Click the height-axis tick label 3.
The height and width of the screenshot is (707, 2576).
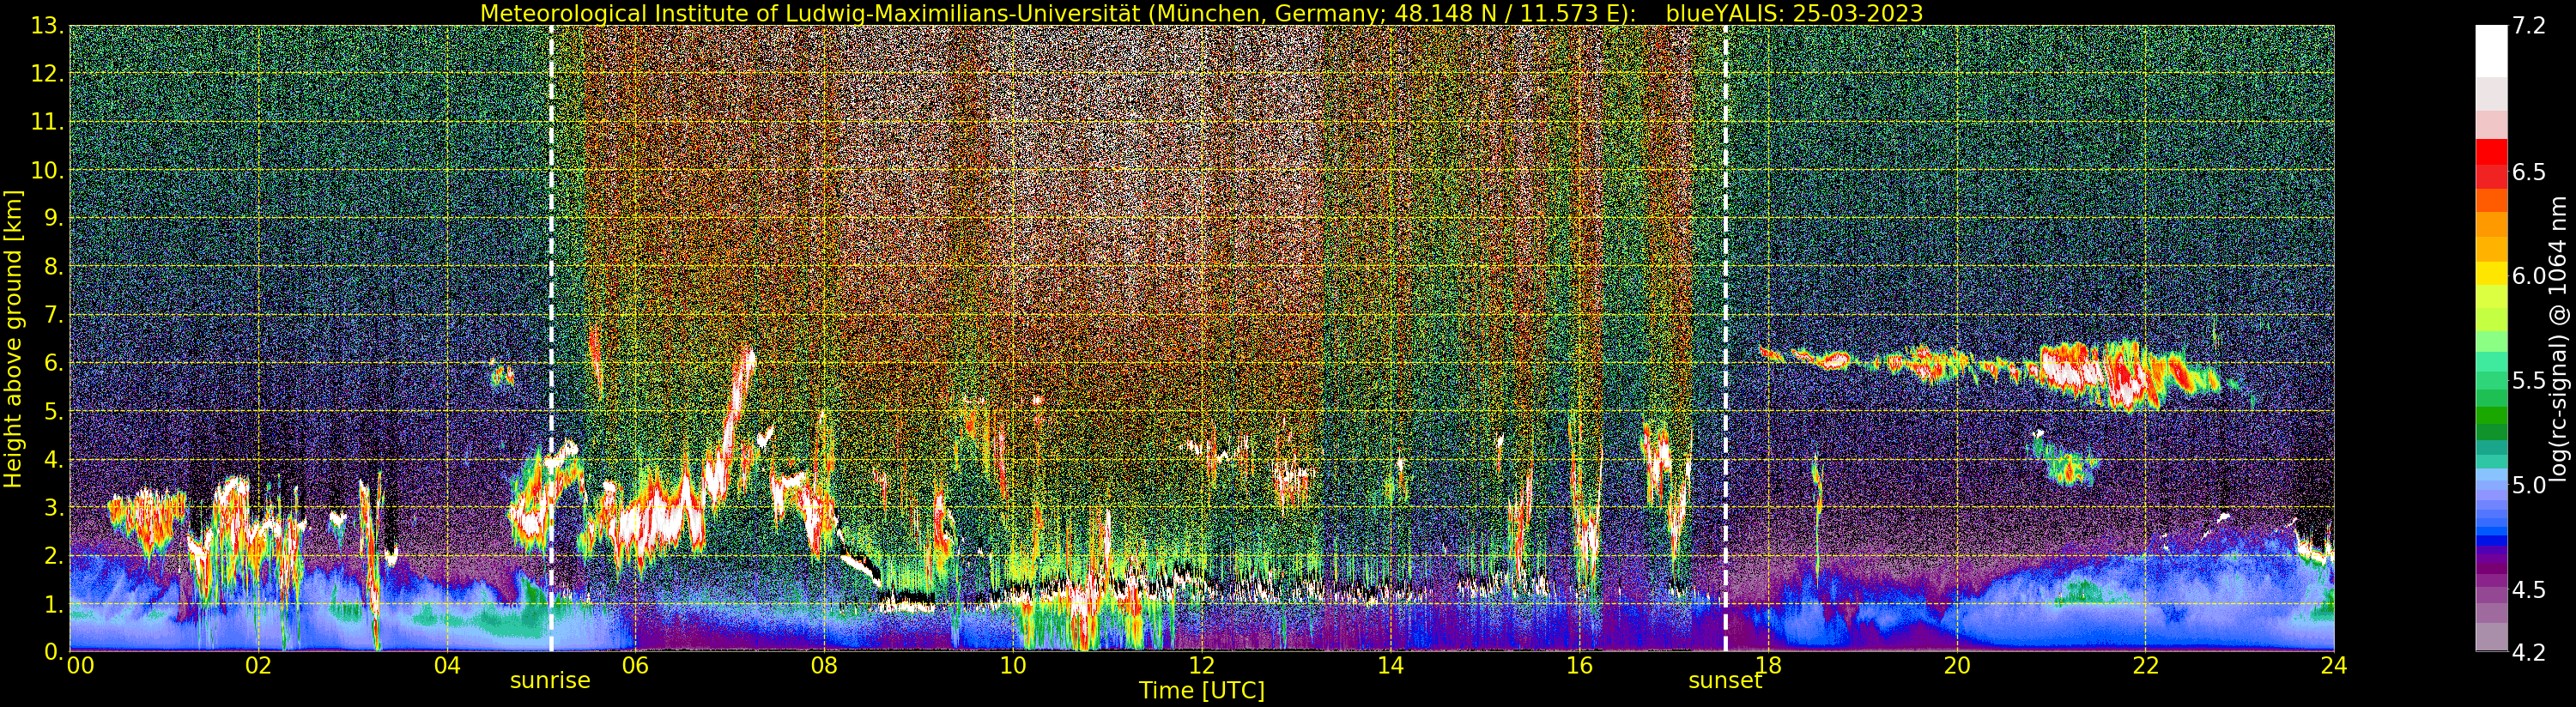(x=52, y=508)
